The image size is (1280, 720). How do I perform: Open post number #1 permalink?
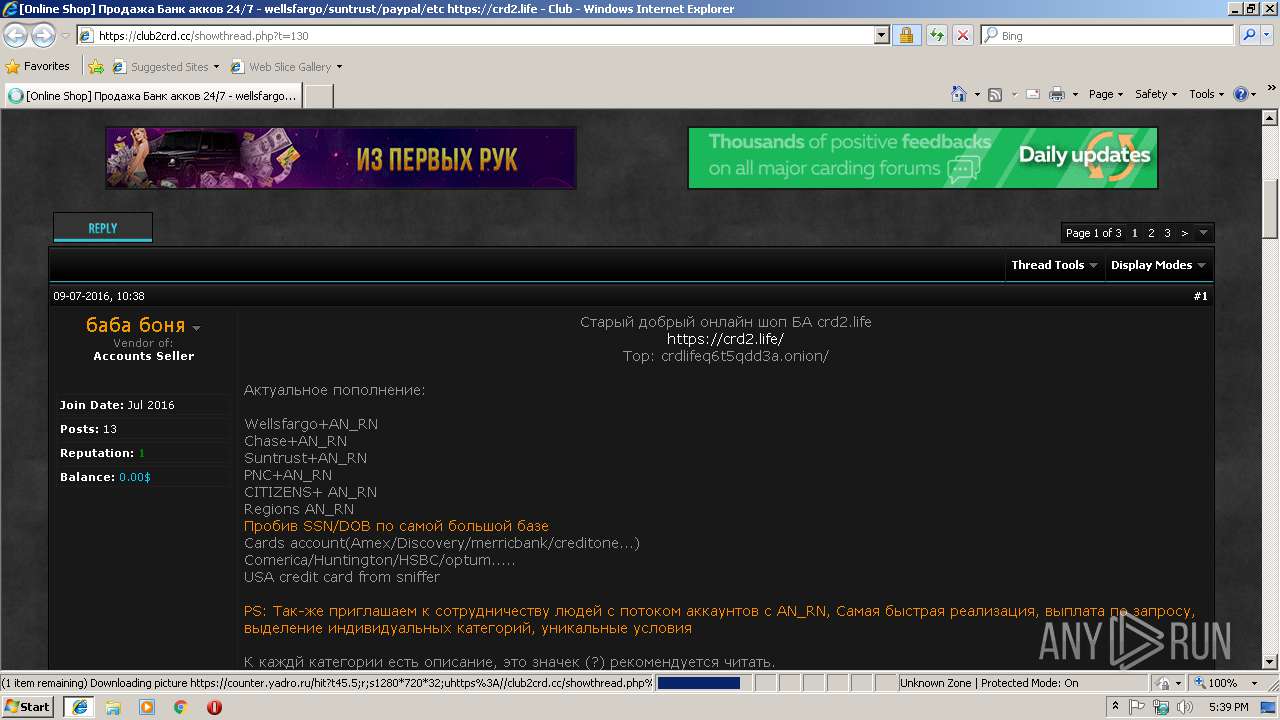1200,296
